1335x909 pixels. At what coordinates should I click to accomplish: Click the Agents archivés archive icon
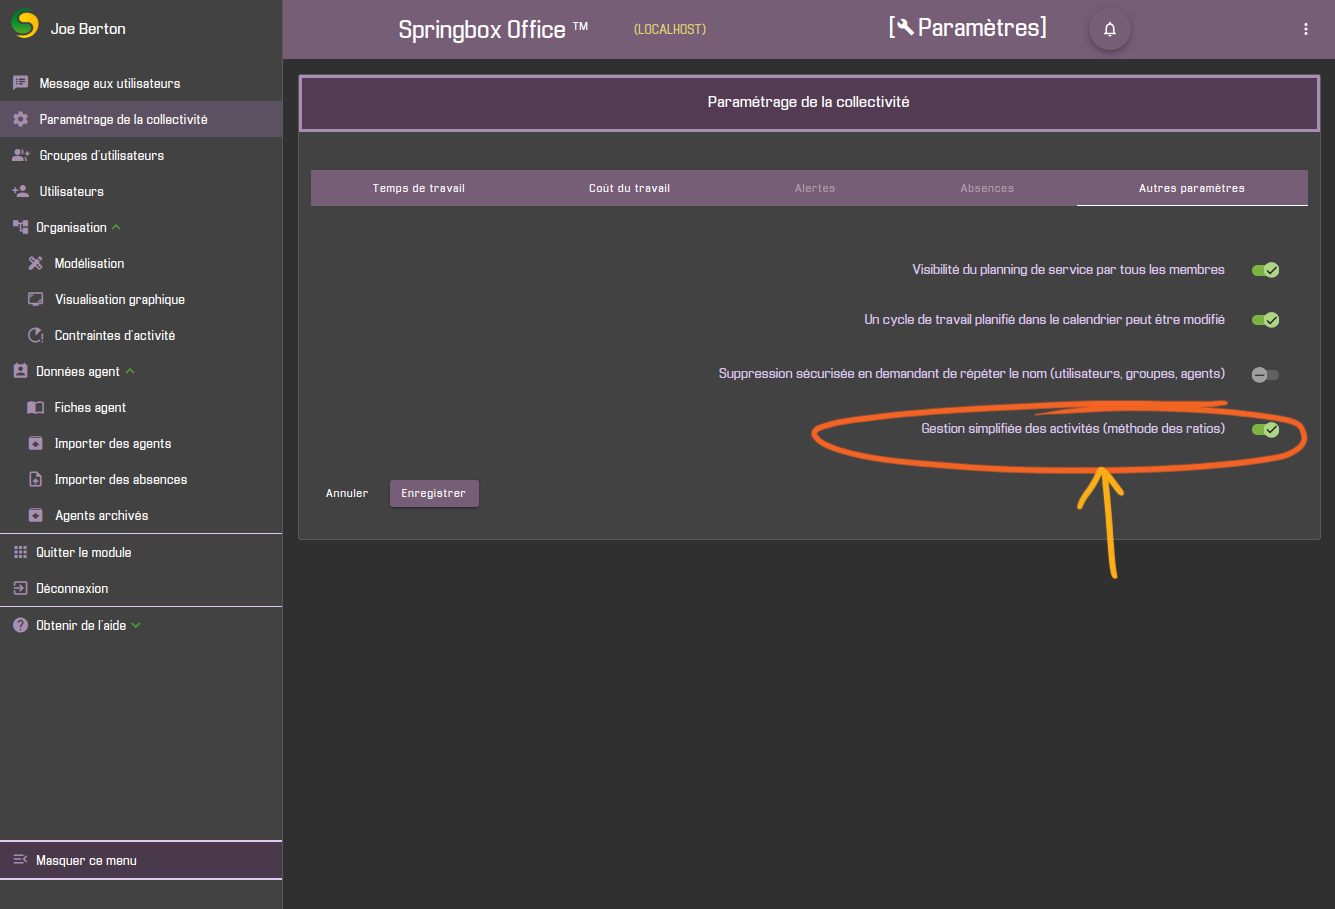(36, 515)
